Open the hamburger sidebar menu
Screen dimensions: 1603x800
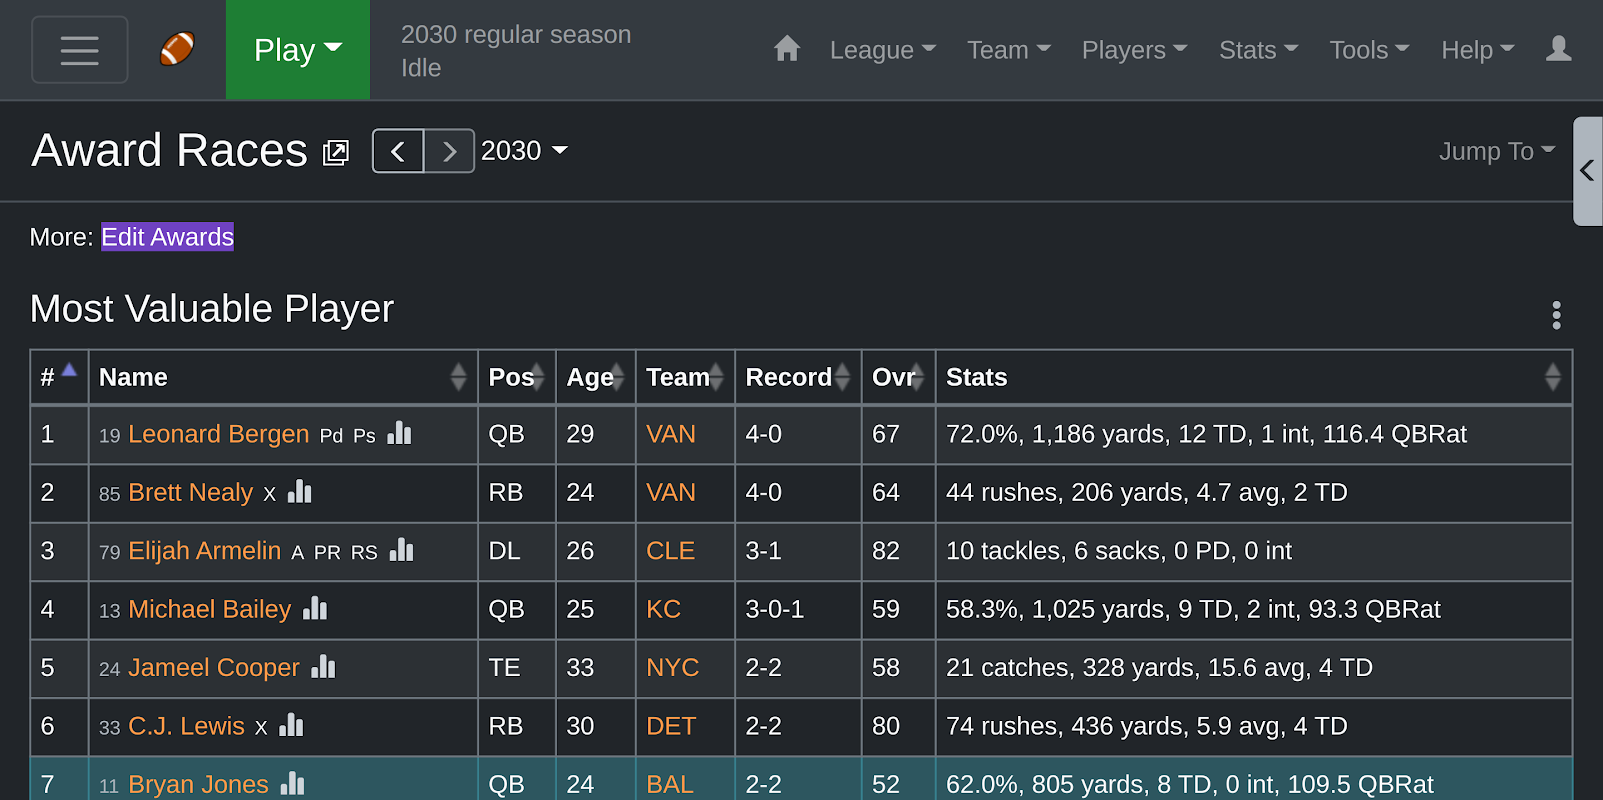79,50
